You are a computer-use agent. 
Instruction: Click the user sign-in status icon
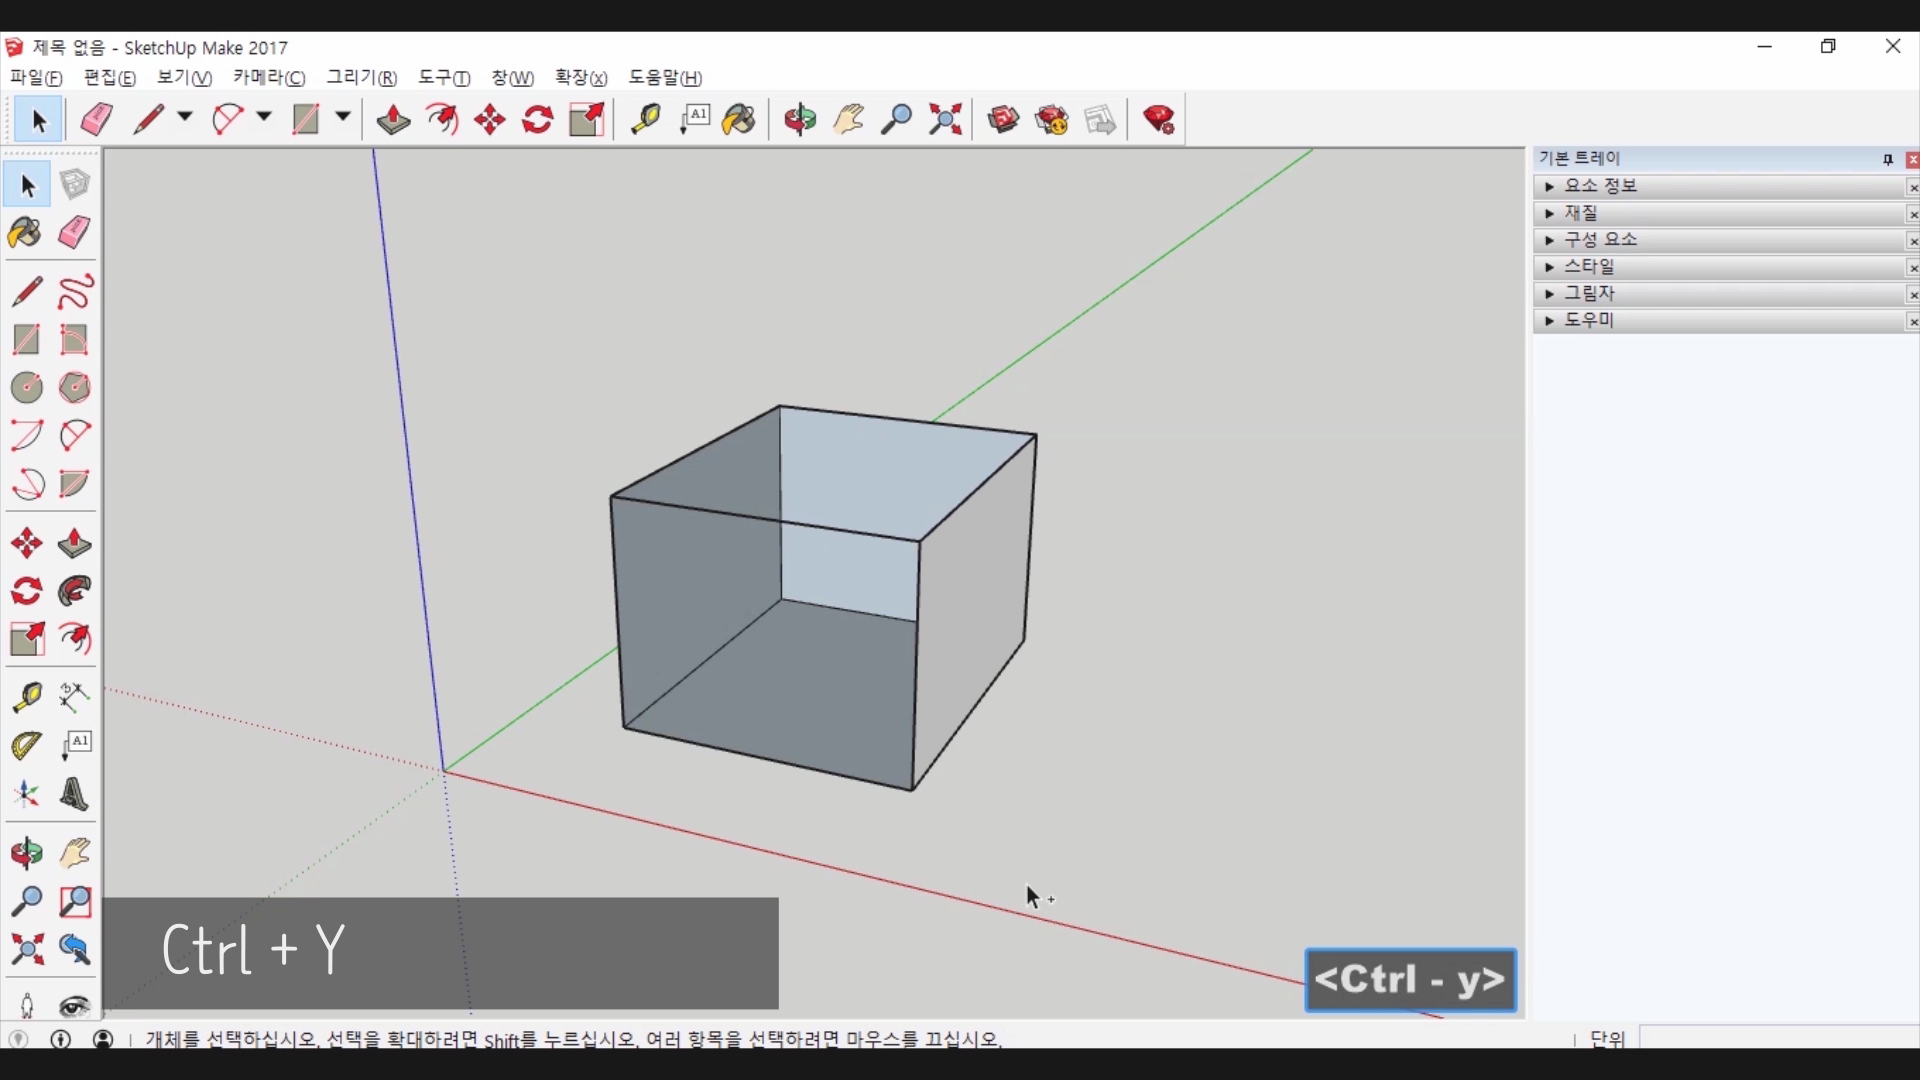pos(103,1039)
